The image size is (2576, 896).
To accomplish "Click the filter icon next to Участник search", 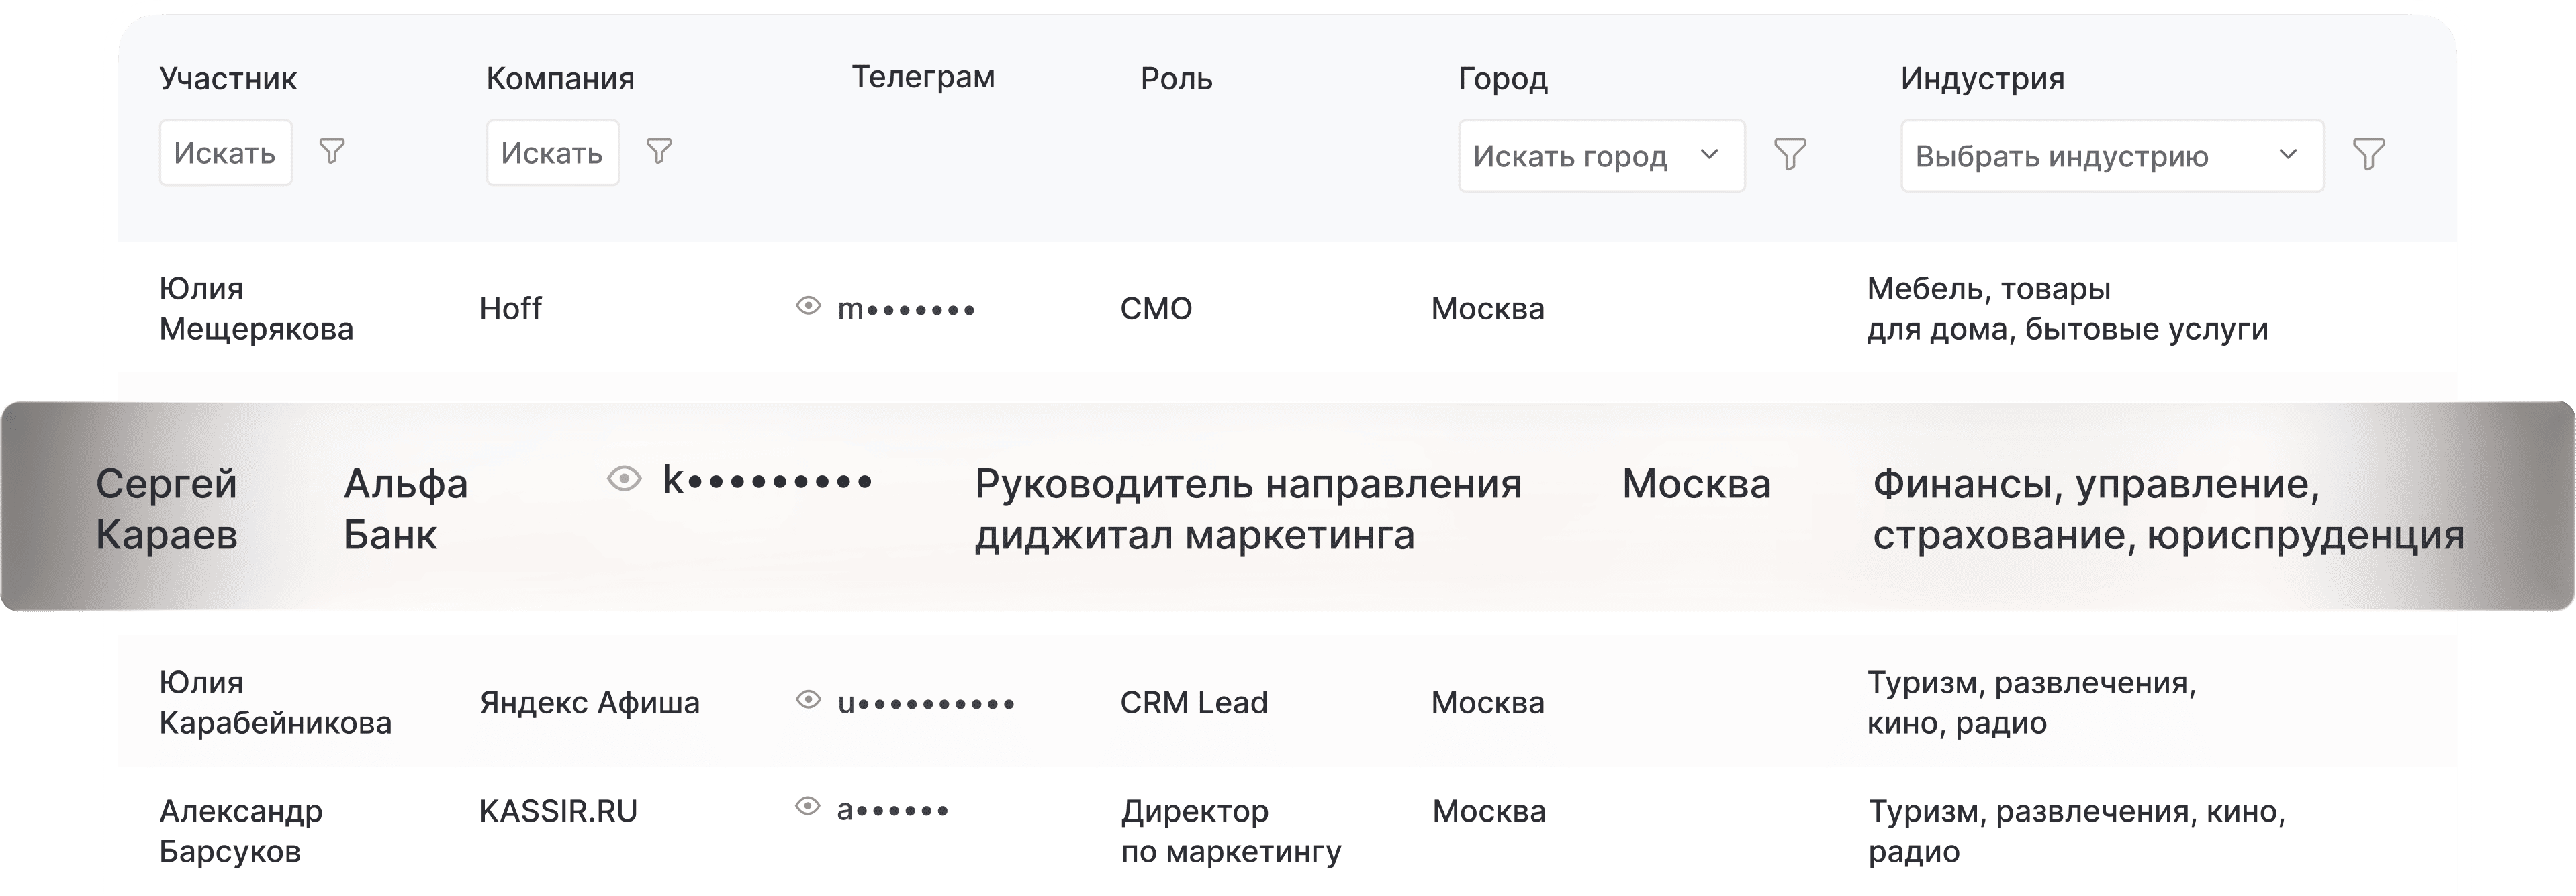I will 334,152.
